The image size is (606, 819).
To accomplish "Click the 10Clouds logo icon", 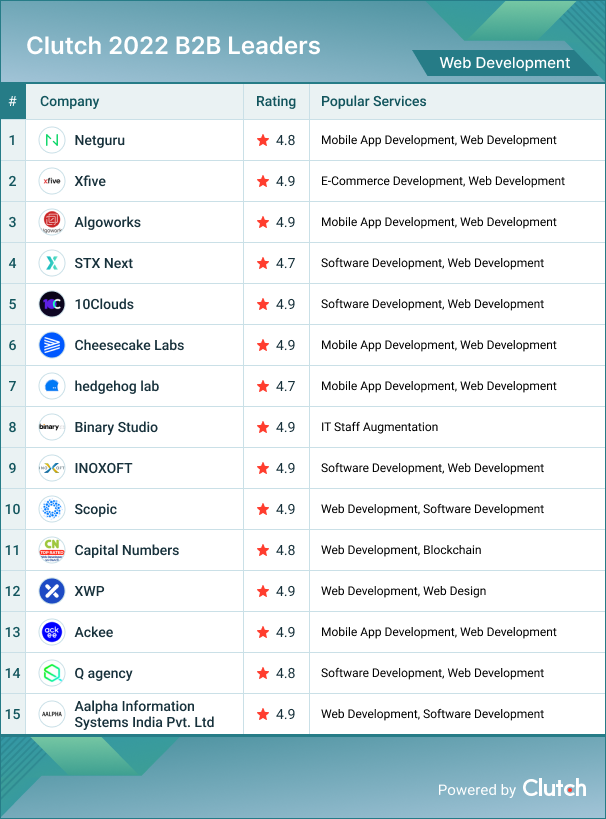I will [52, 304].
